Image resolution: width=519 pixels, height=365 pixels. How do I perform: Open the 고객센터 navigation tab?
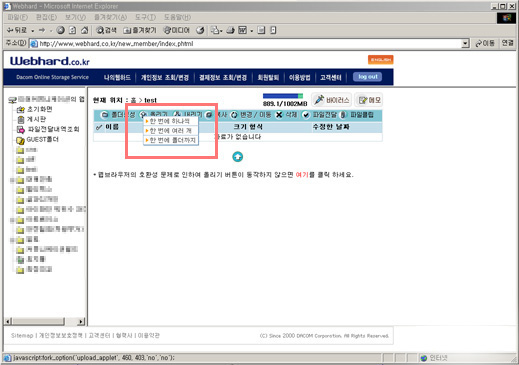tap(331, 77)
